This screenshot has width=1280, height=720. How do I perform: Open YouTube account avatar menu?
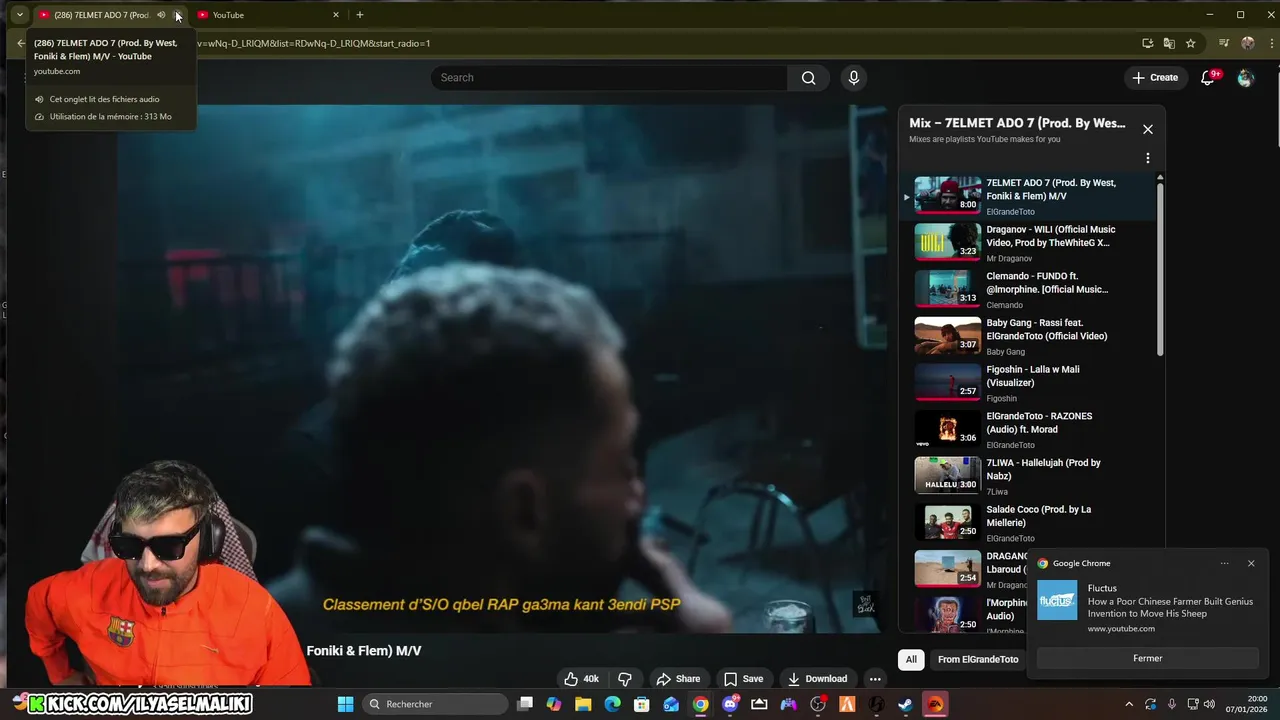click(1245, 78)
